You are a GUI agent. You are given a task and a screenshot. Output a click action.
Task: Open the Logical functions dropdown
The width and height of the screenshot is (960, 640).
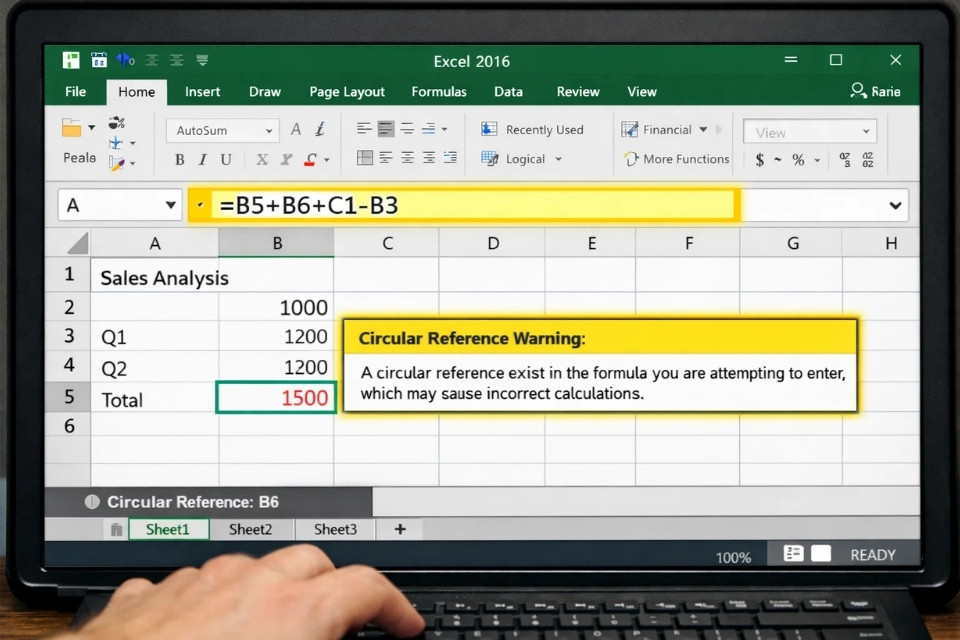tap(560, 159)
